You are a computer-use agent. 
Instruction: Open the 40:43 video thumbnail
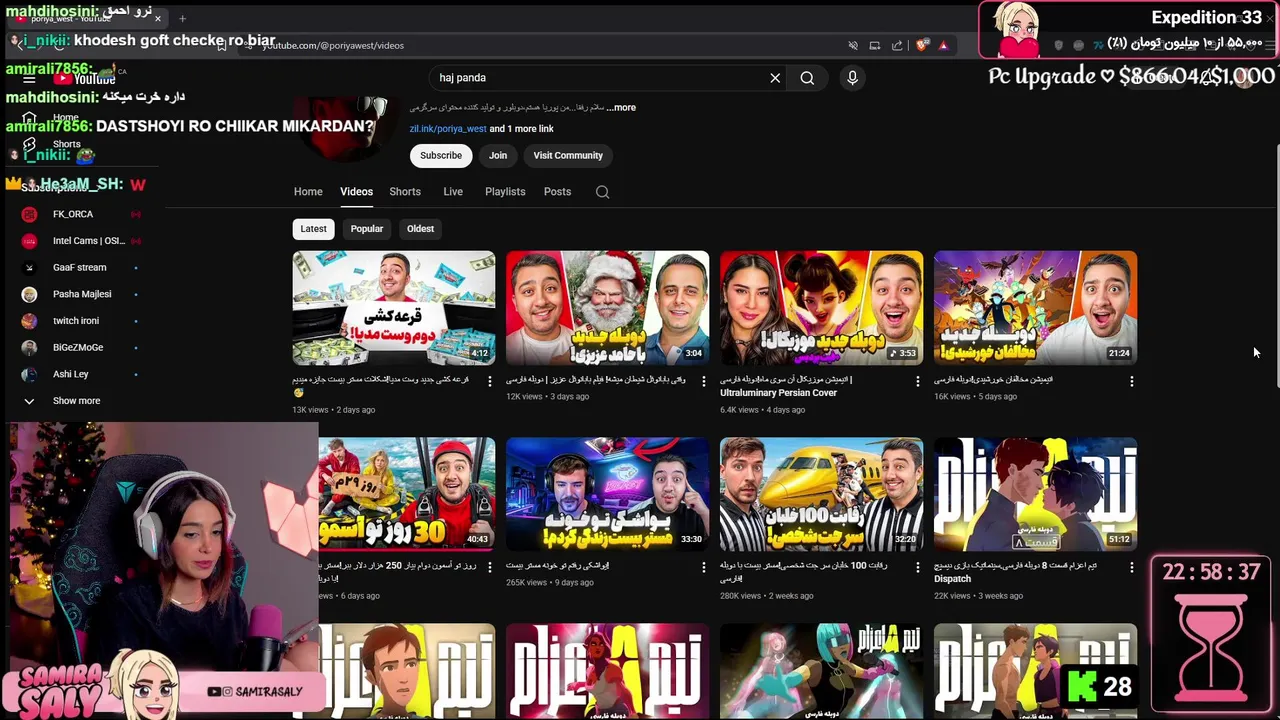click(x=407, y=494)
